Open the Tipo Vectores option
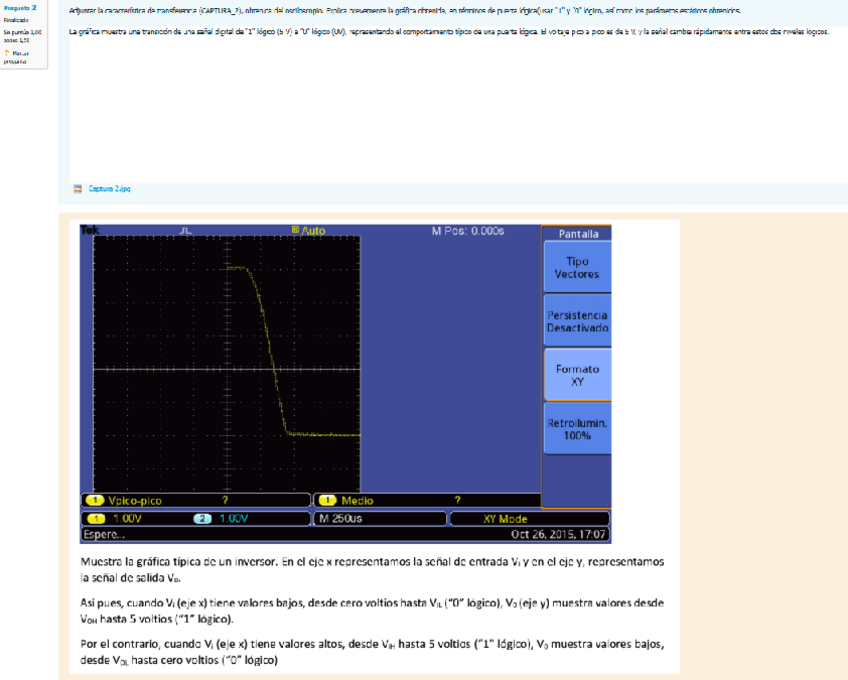 [x=576, y=267]
